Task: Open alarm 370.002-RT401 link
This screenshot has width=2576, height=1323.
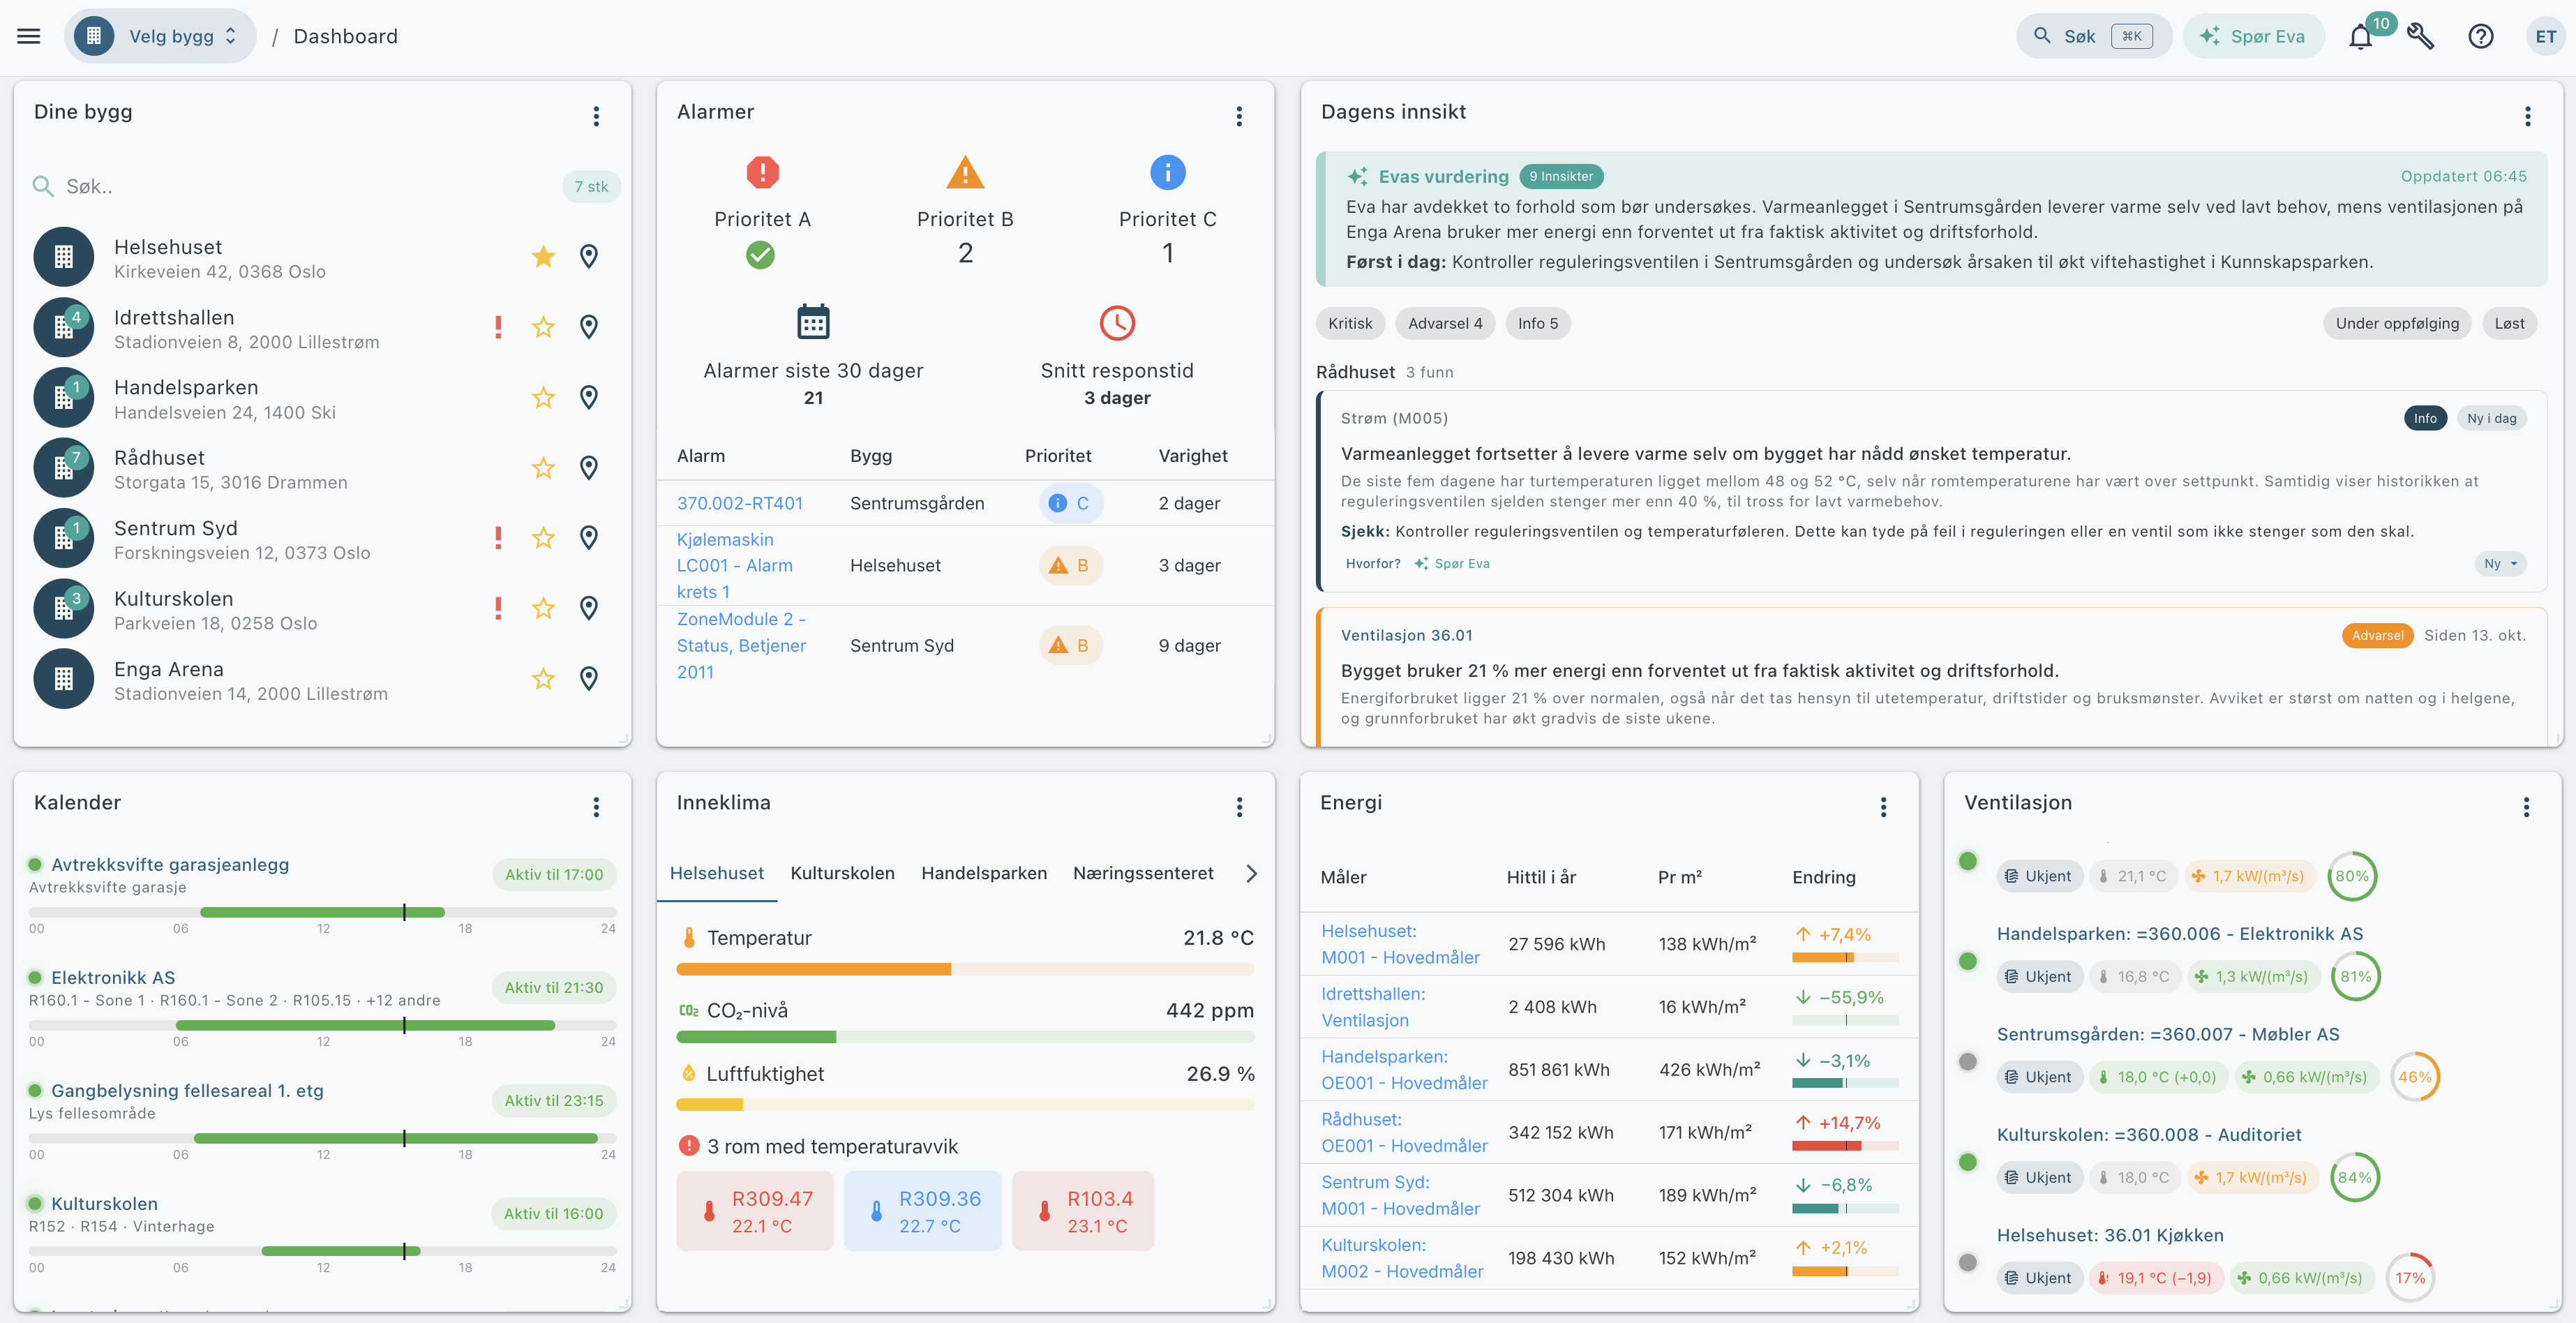Action: coord(740,503)
